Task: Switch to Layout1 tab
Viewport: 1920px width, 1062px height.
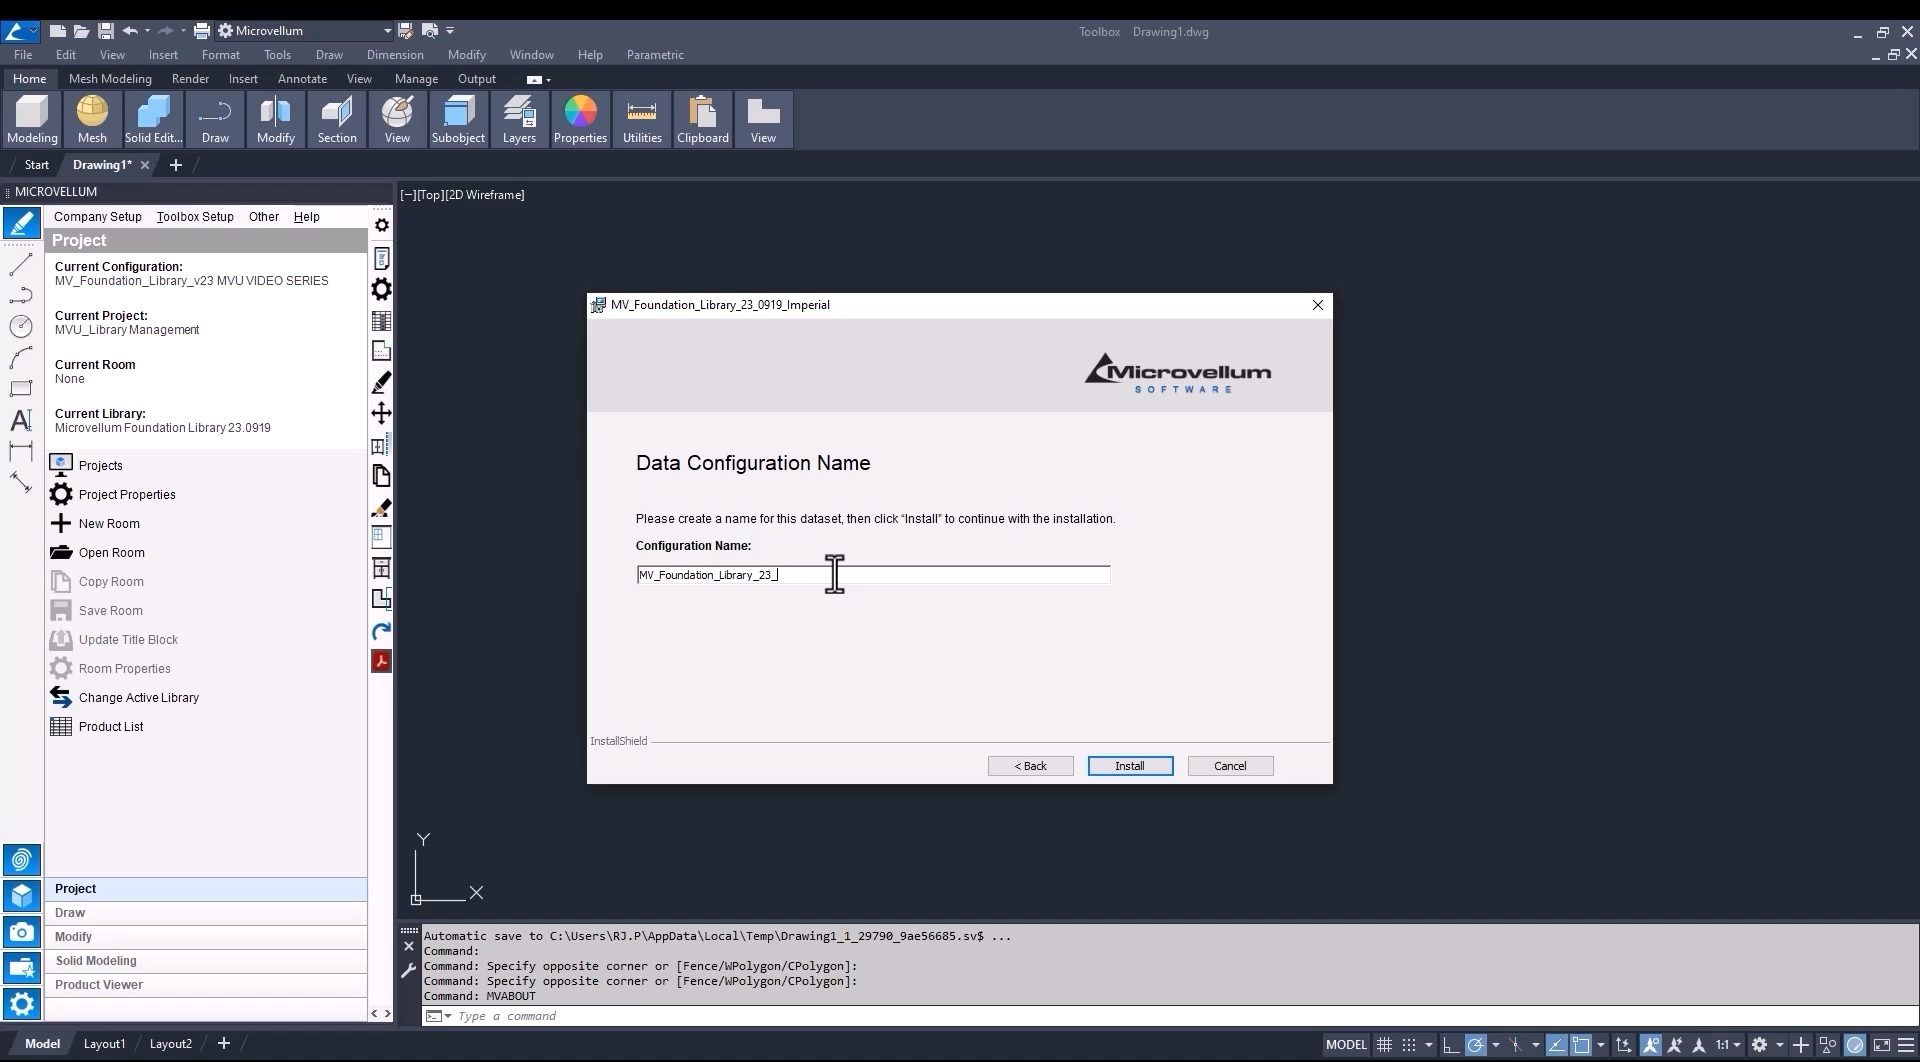Action: [x=104, y=1044]
